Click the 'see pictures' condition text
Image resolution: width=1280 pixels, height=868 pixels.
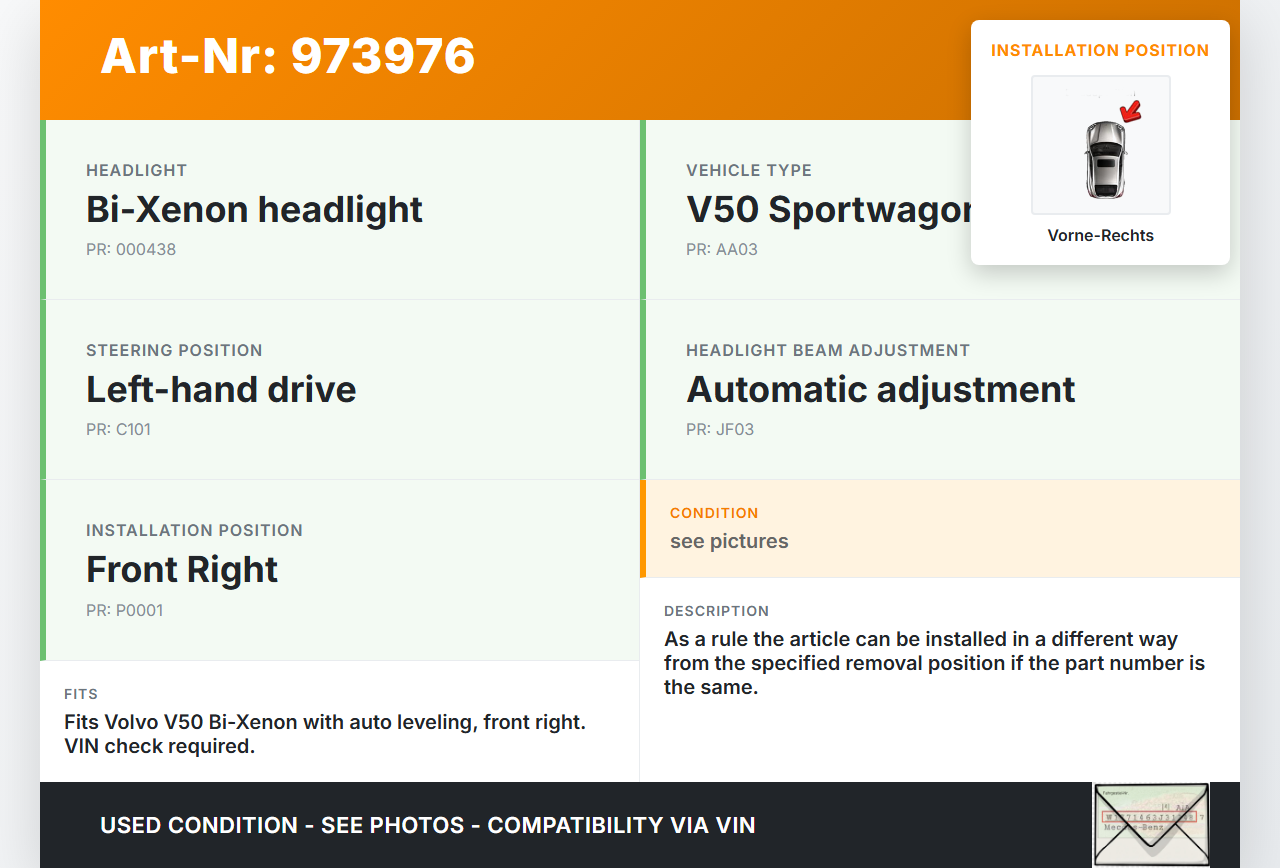pos(729,541)
